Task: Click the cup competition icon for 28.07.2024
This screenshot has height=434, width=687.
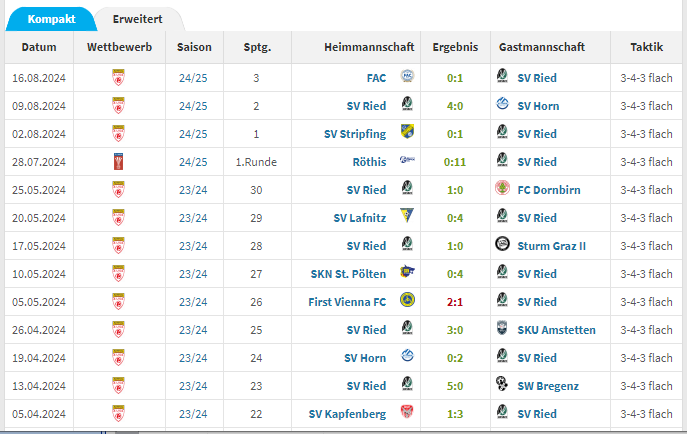Action: tap(119, 161)
